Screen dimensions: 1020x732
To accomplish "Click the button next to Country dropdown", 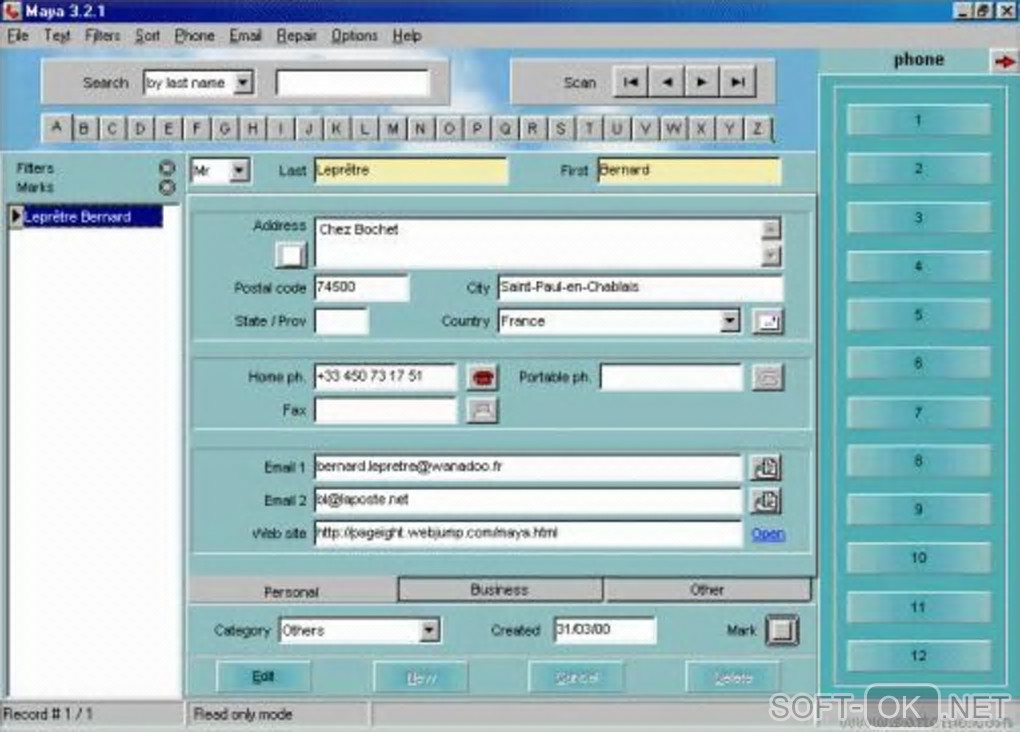I will pyautogui.click(x=768, y=321).
